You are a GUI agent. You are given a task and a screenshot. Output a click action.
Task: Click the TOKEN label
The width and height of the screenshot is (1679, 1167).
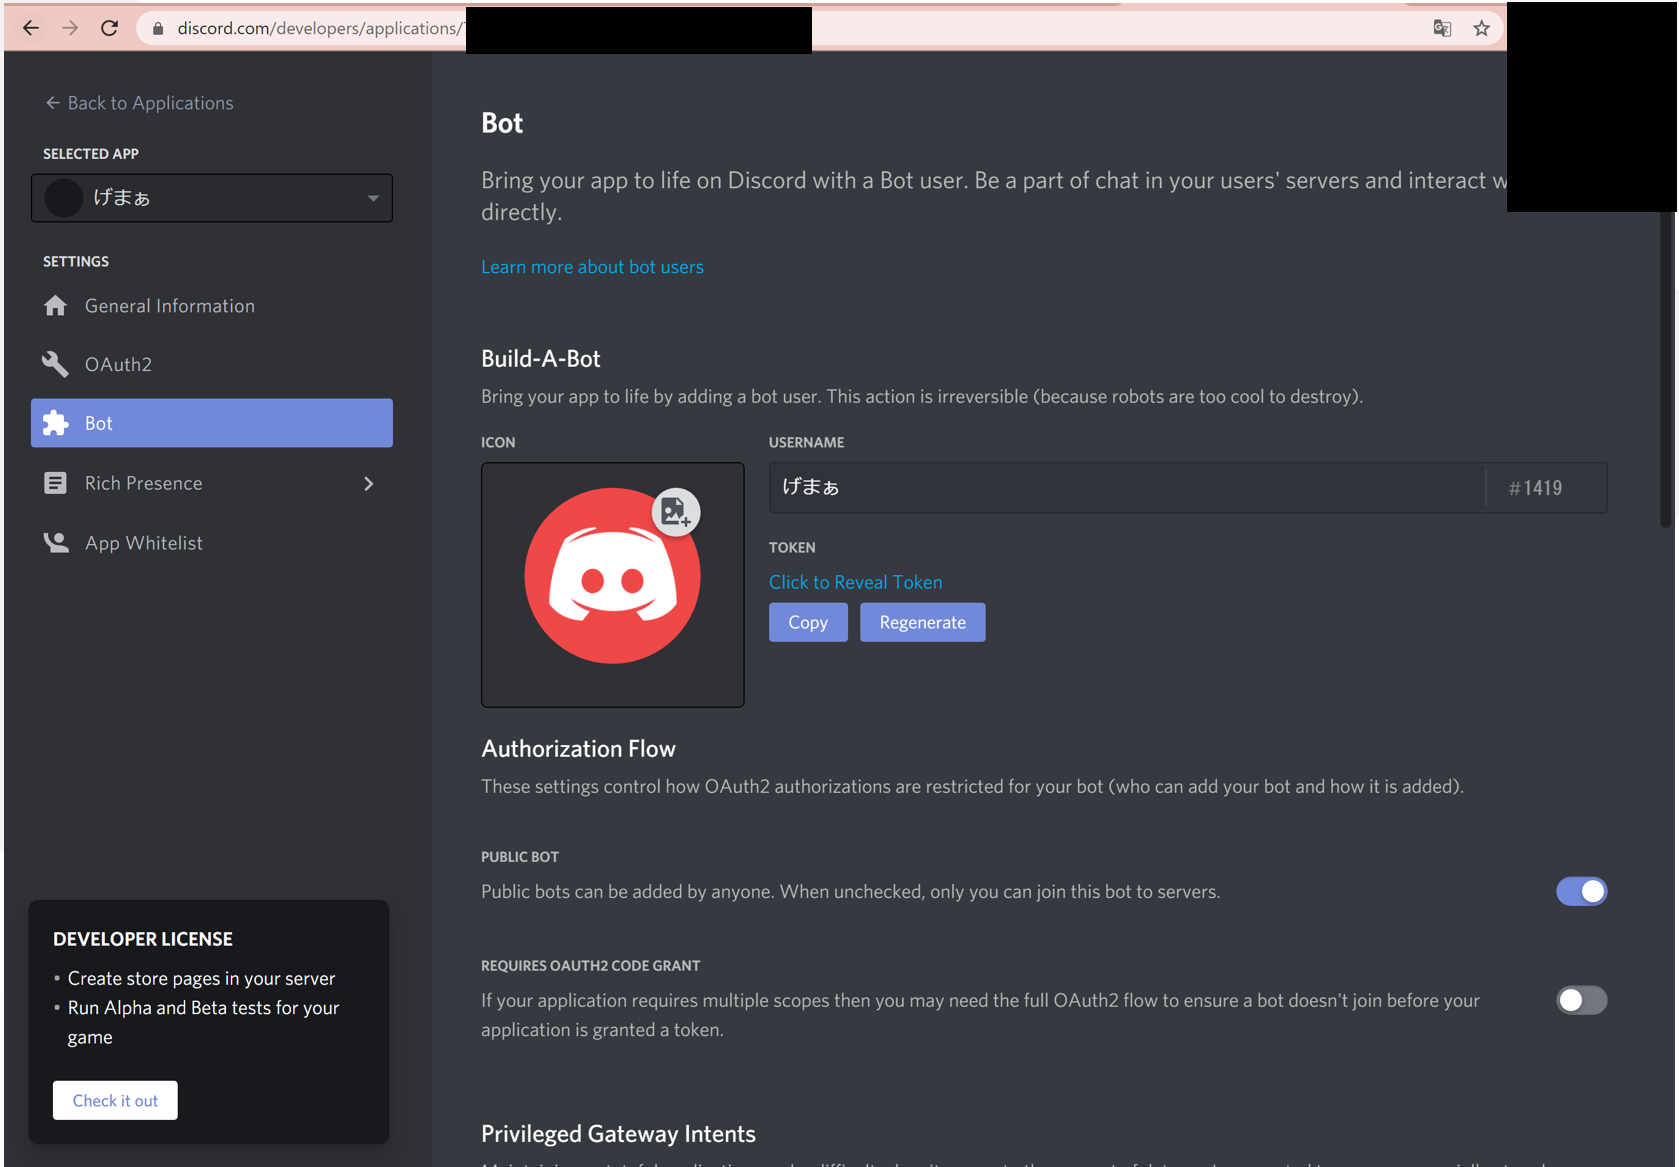tap(792, 548)
